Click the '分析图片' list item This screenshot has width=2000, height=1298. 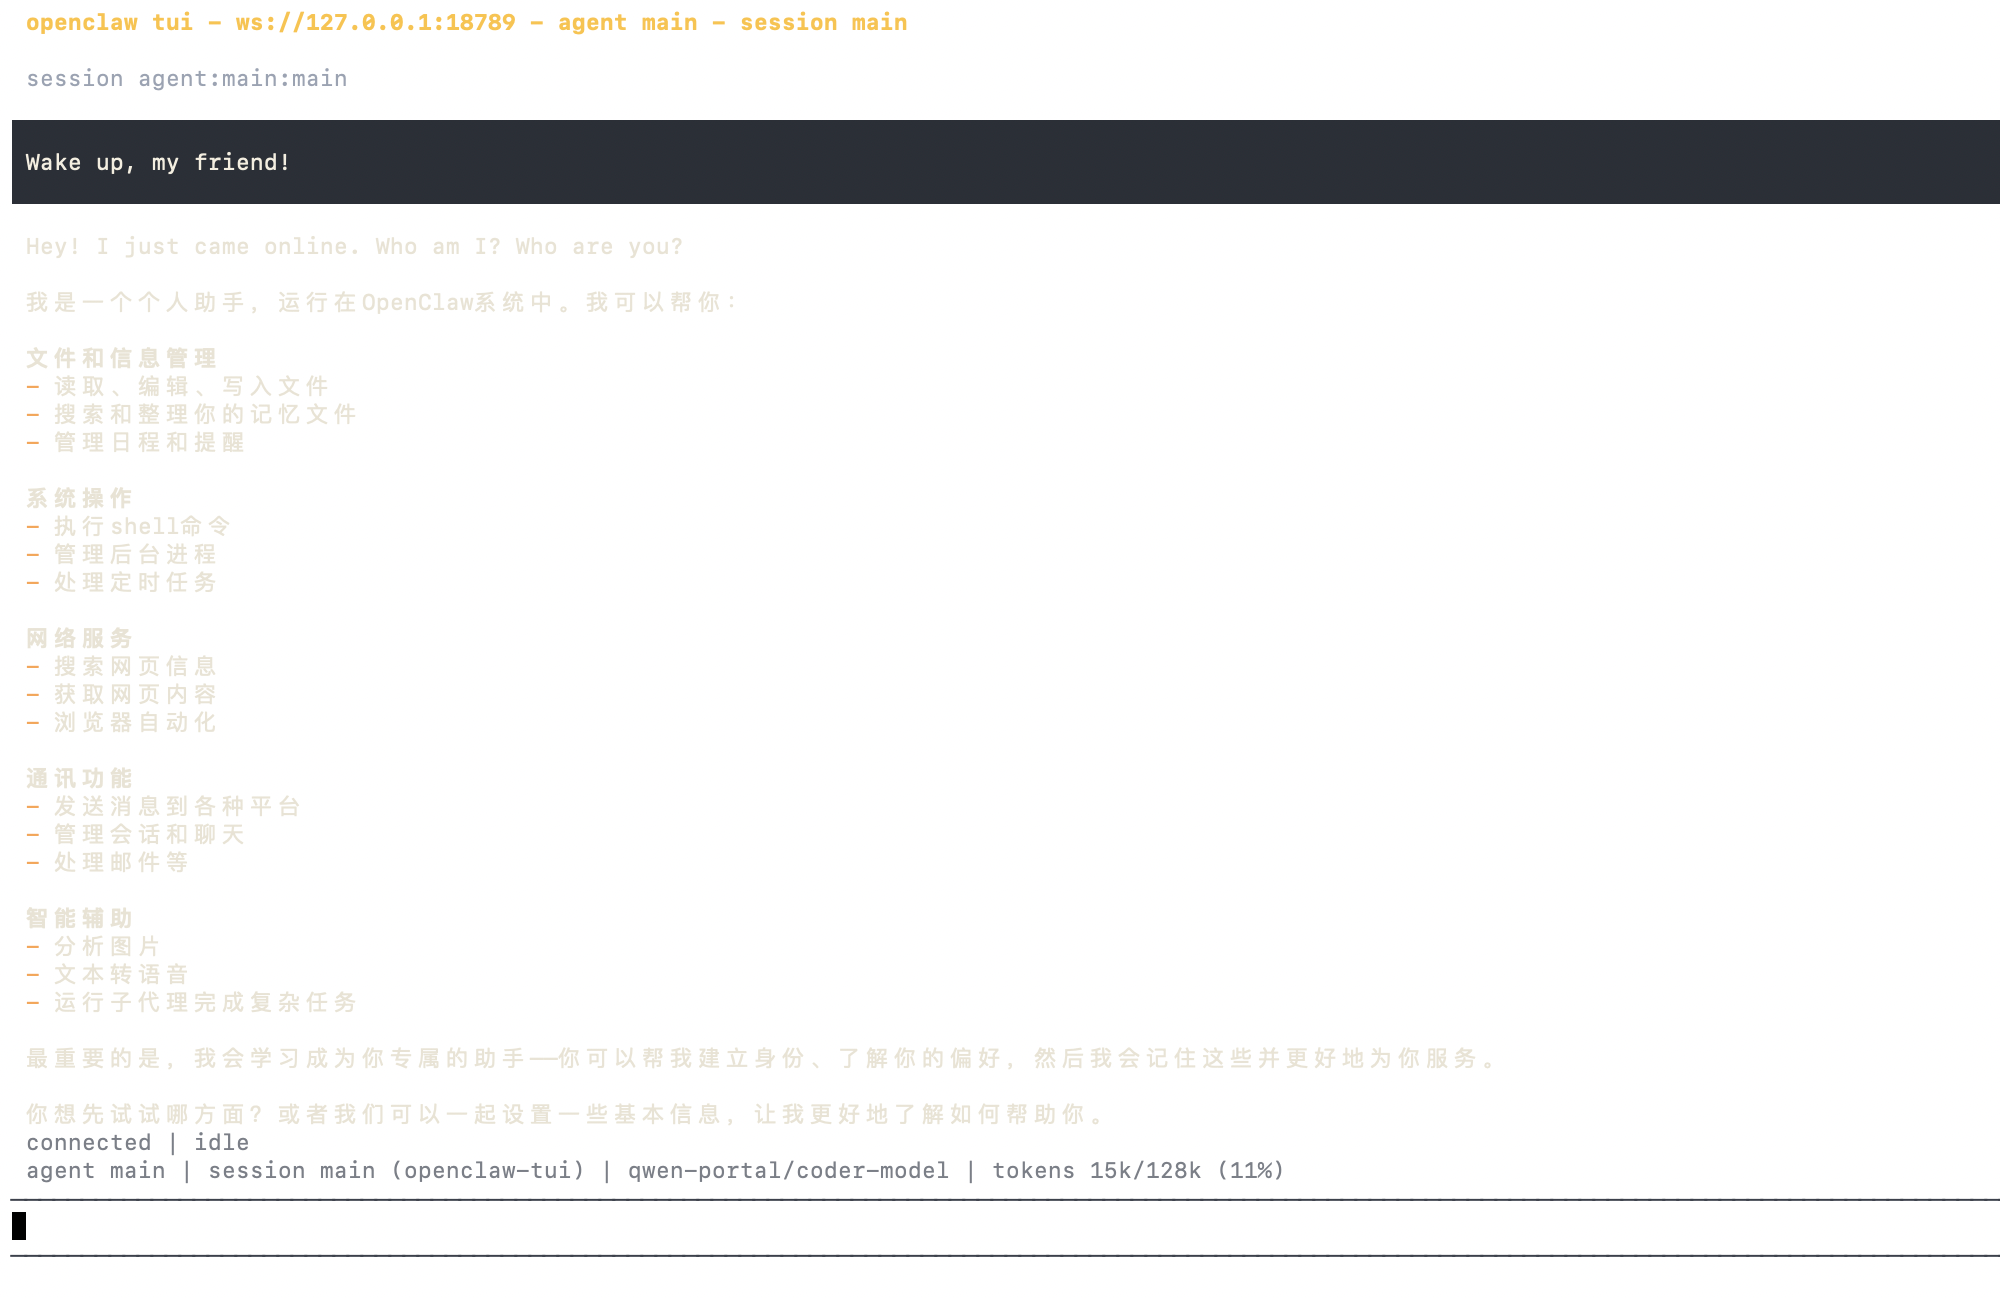(107, 946)
